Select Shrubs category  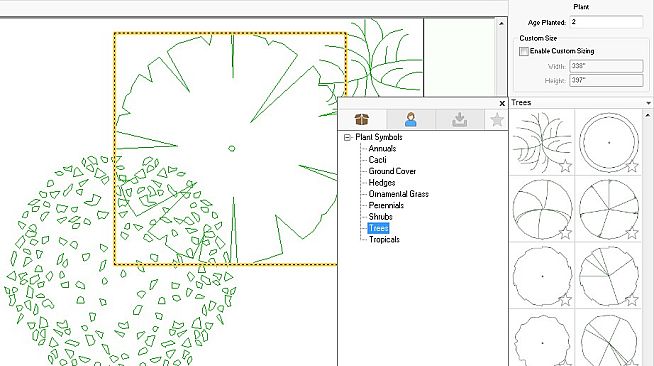coord(380,217)
